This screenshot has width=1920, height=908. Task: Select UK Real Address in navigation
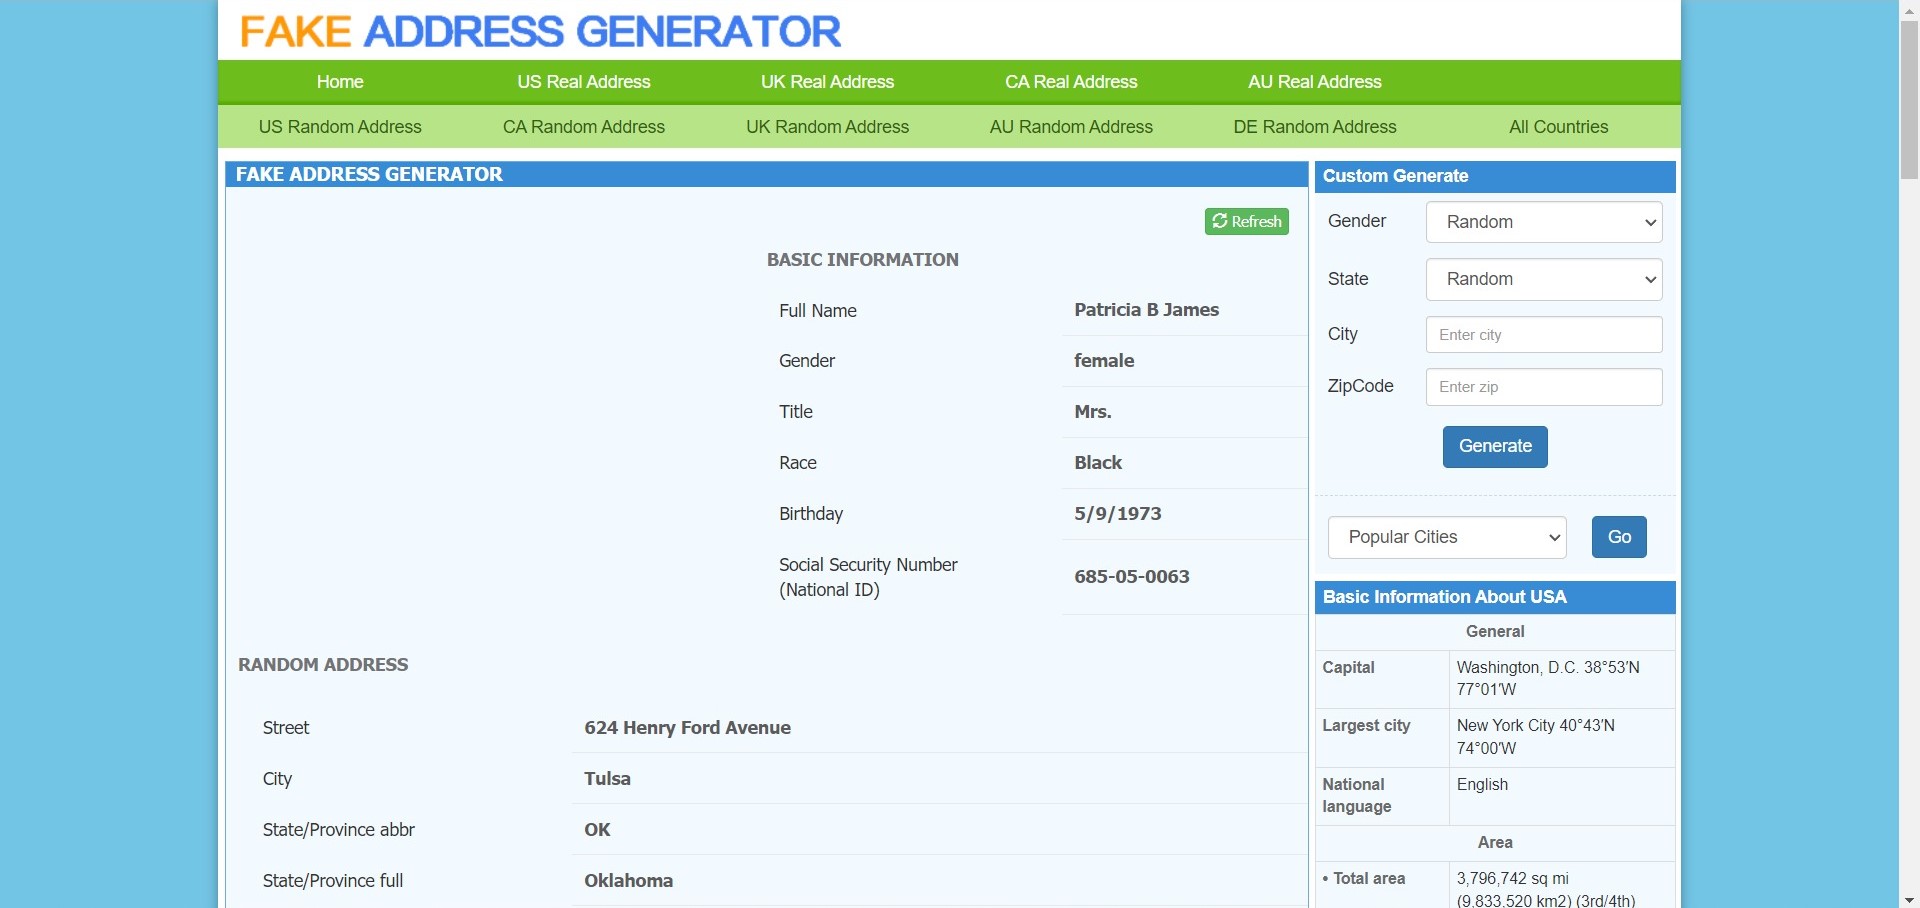(x=827, y=82)
